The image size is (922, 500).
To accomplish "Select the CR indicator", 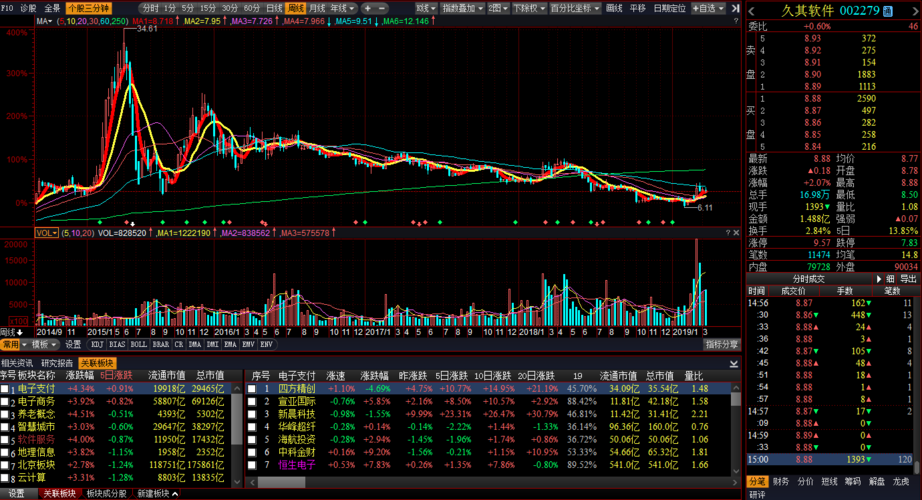I will click(179, 345).
